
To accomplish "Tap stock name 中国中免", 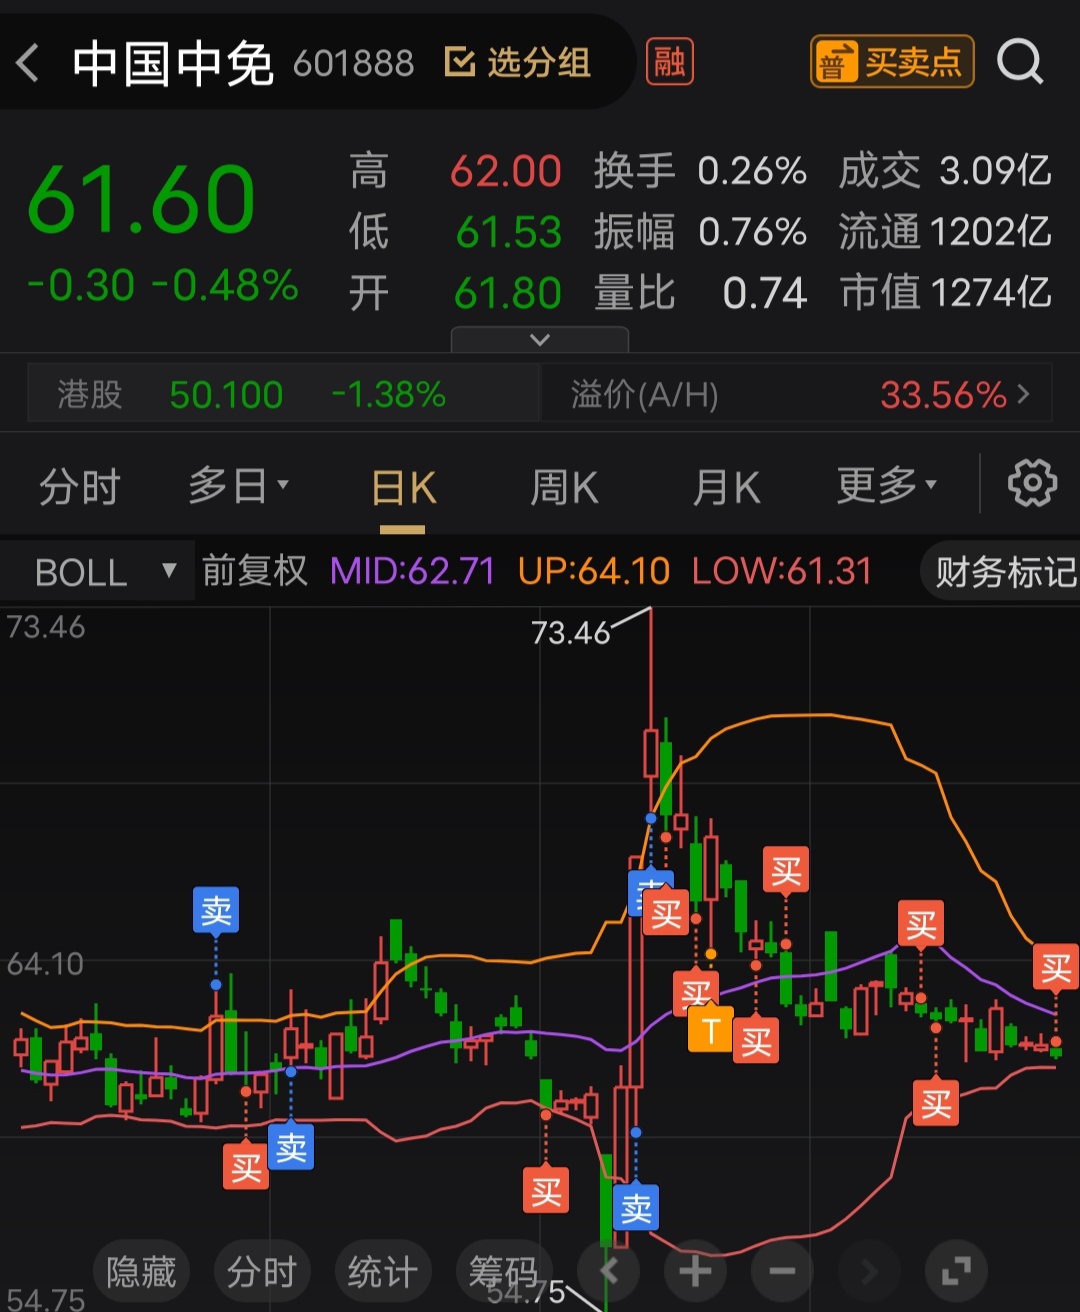I will (x=173, y=64).
